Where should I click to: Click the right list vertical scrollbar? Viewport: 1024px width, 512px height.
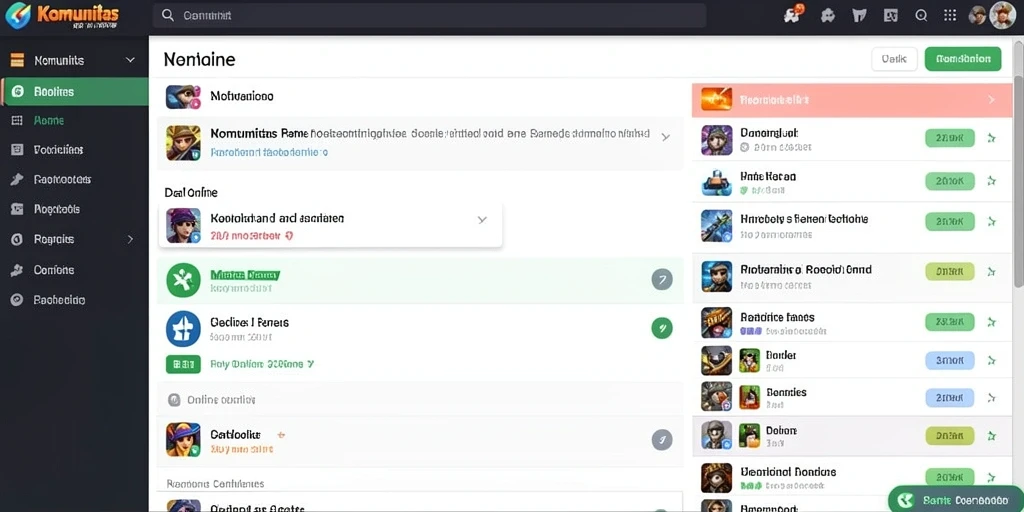point(1019,184)
